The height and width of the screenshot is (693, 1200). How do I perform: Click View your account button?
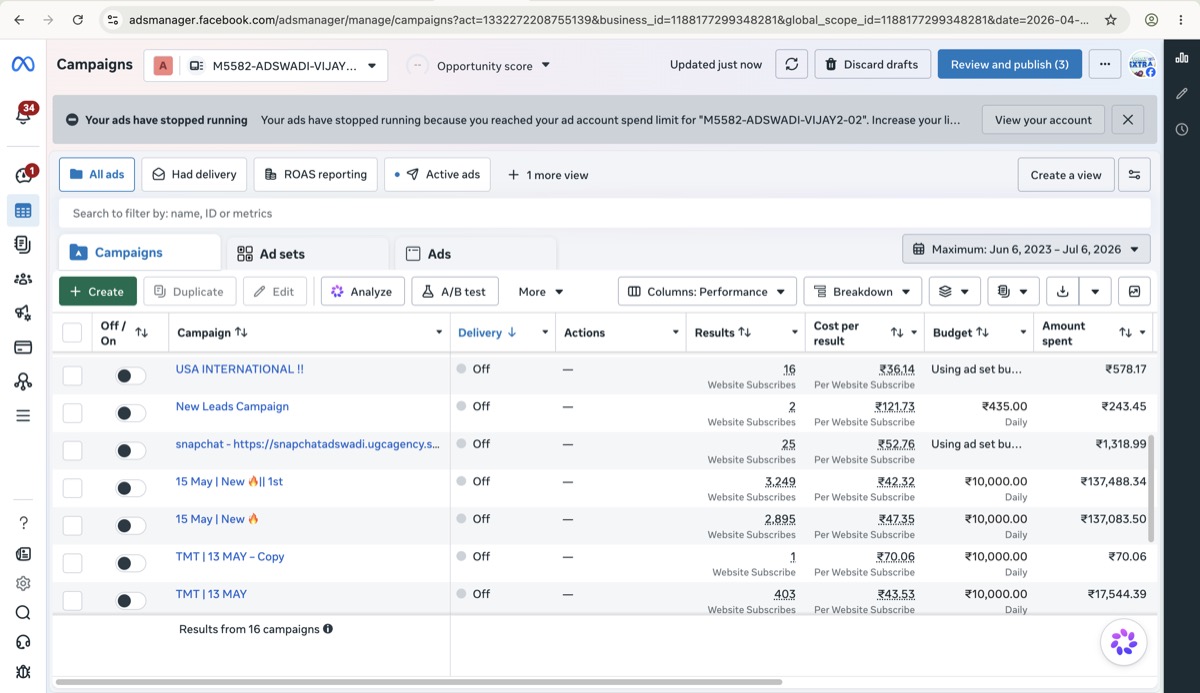coord(1043,120)
